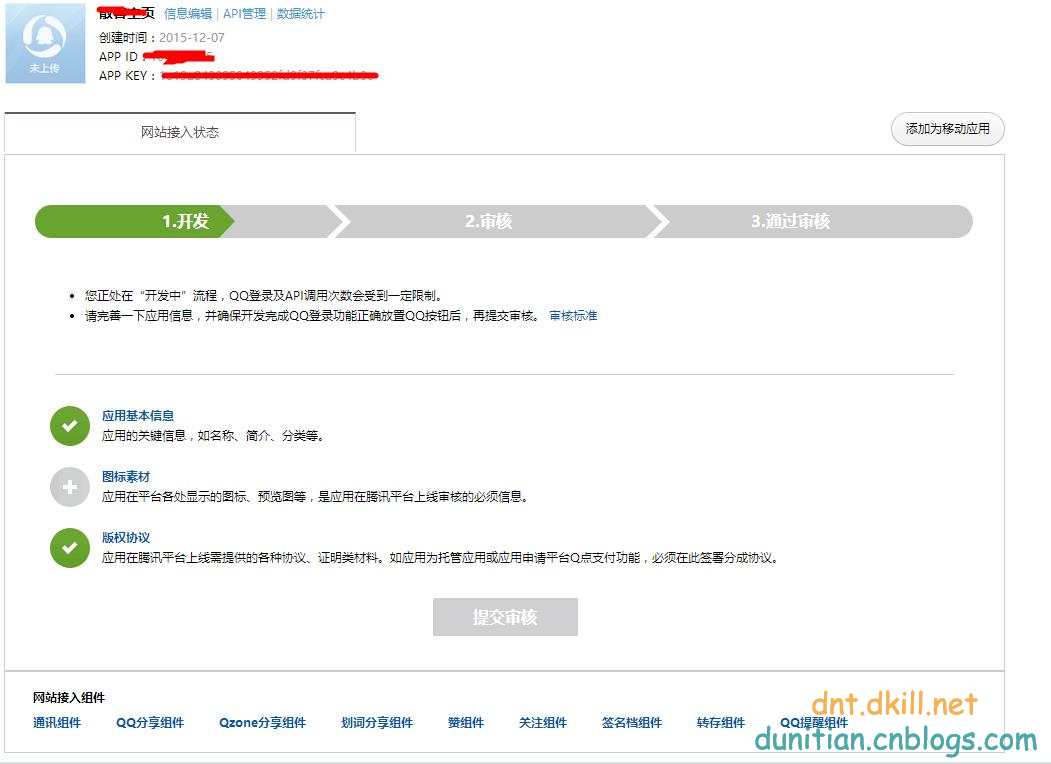Click the green check icon beside 版权协议

pos(70,548)
